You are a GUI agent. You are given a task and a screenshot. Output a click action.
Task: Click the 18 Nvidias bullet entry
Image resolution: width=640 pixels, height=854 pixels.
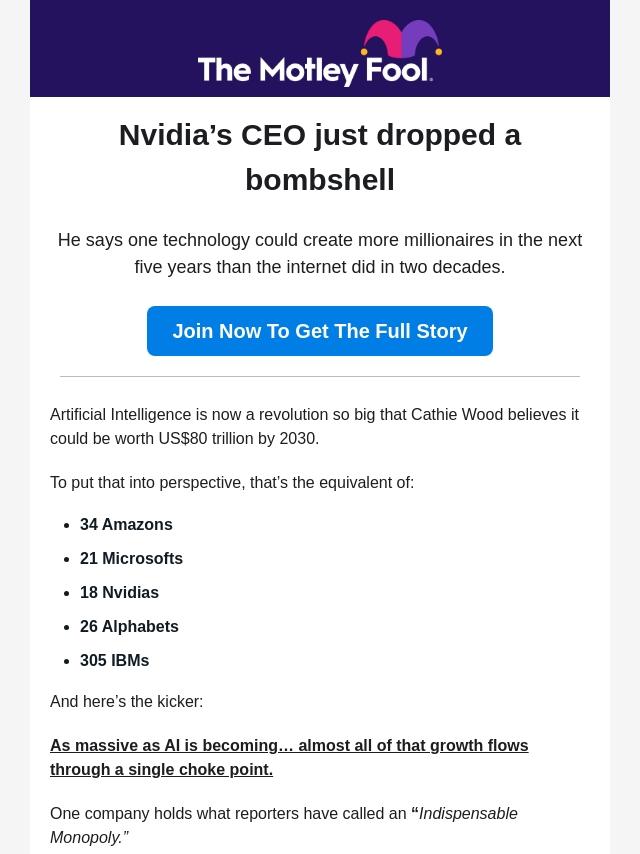point(119,592)
